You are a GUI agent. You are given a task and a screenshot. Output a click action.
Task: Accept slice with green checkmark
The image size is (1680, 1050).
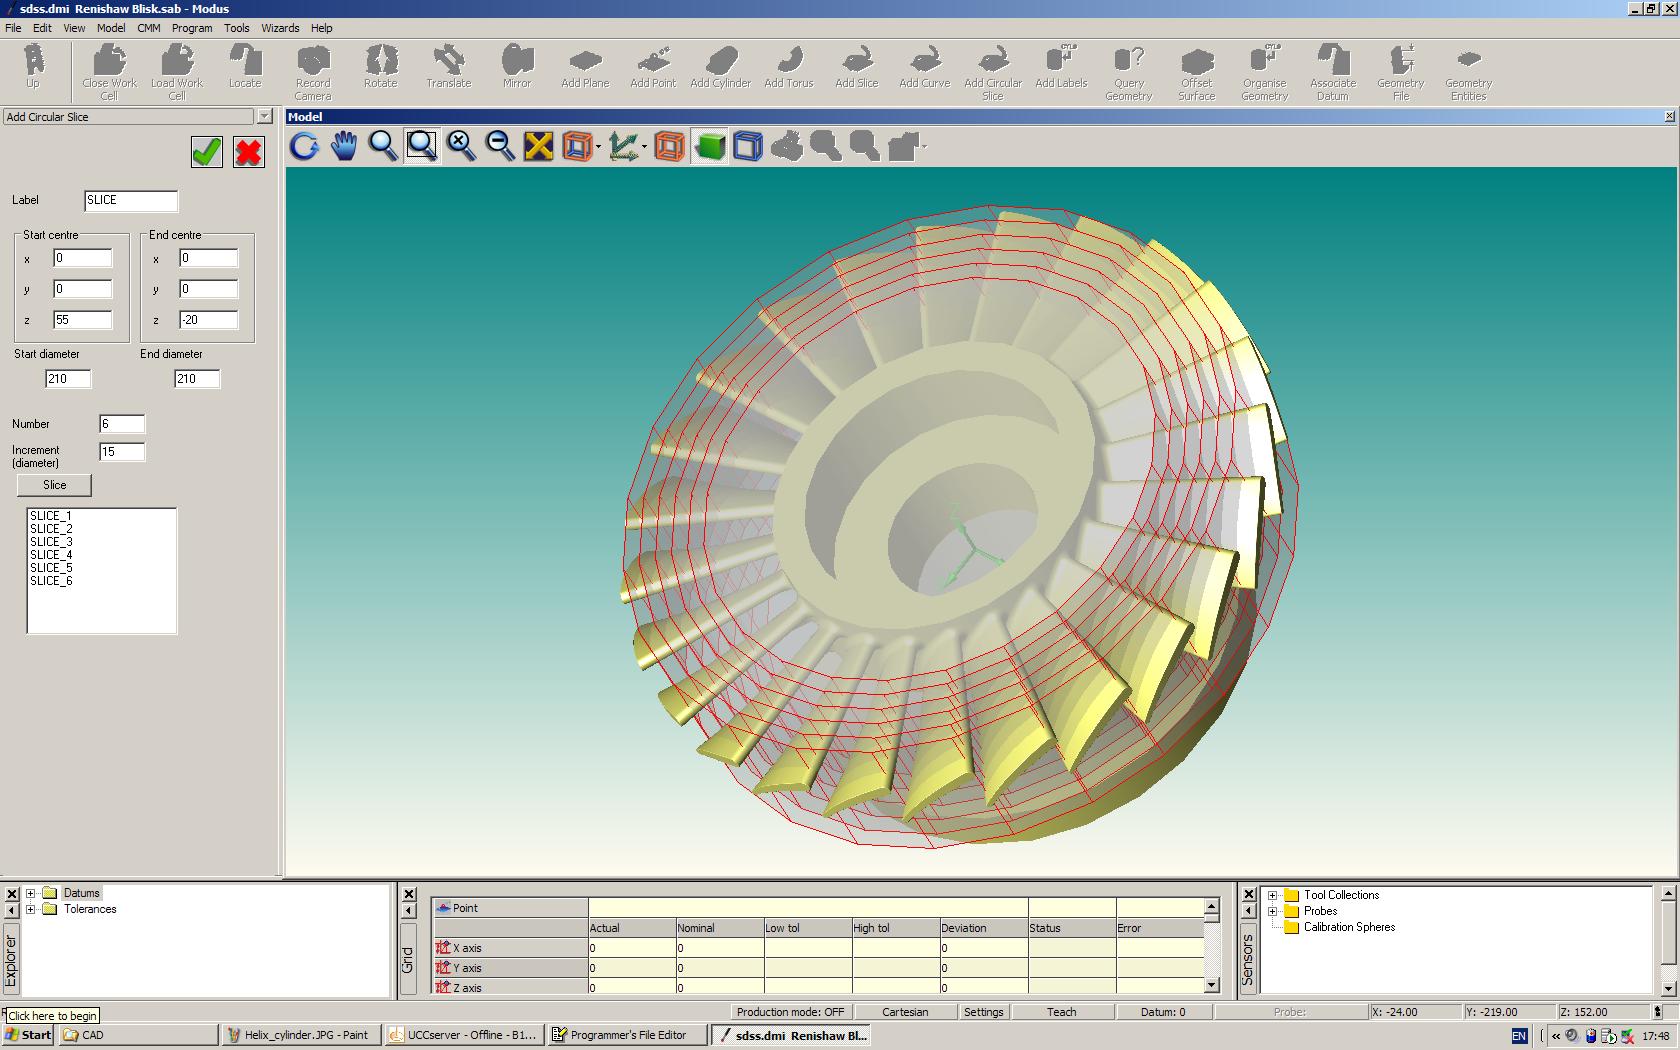[206, 152]
